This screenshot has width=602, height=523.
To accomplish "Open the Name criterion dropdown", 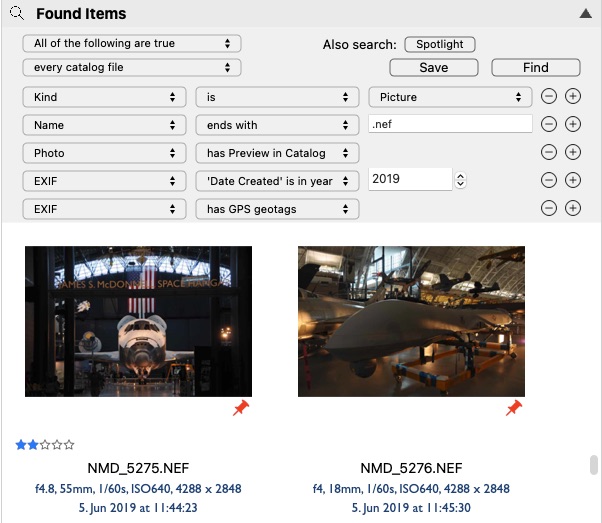I will point(104,125).
